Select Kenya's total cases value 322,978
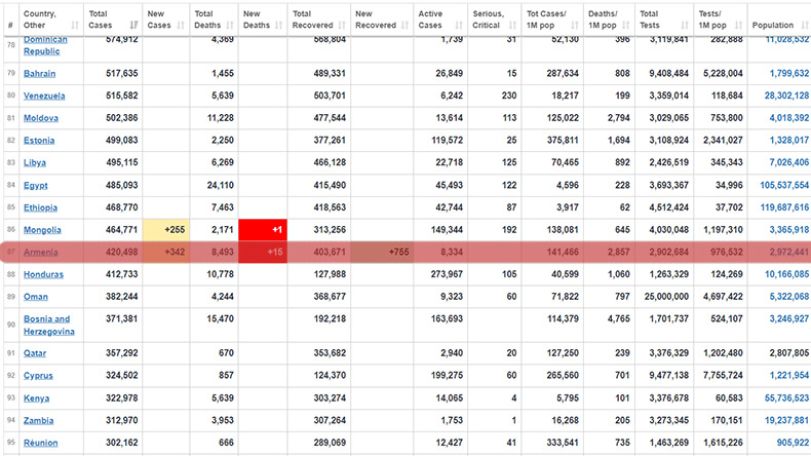 tap(122, 398)
